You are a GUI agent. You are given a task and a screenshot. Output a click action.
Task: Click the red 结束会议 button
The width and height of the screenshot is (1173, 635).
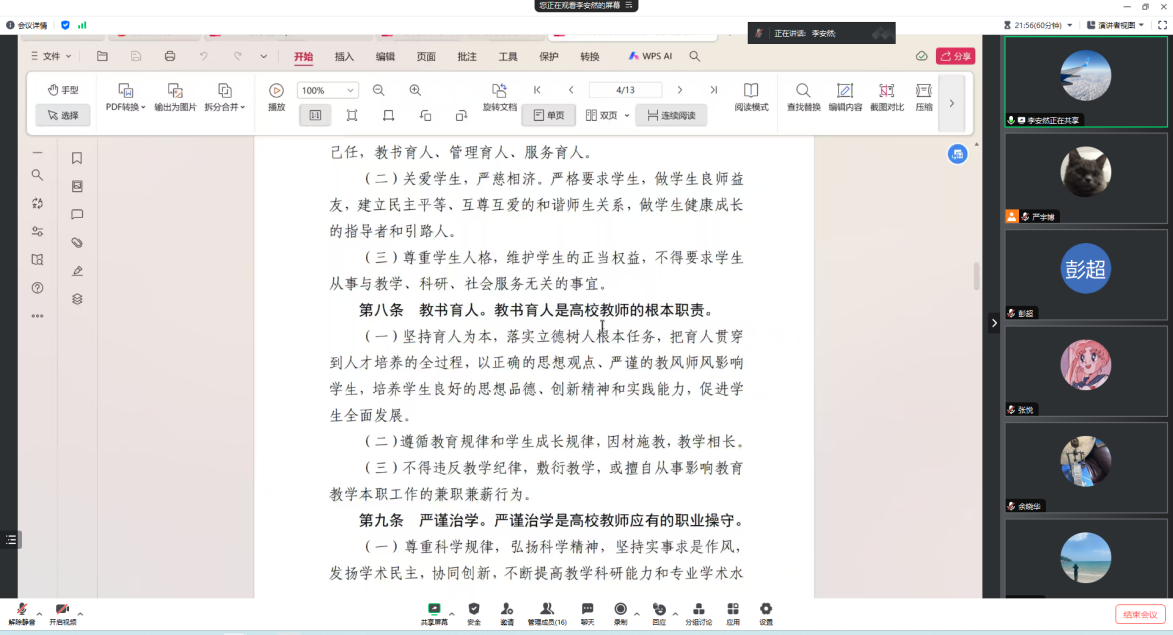1140,614
